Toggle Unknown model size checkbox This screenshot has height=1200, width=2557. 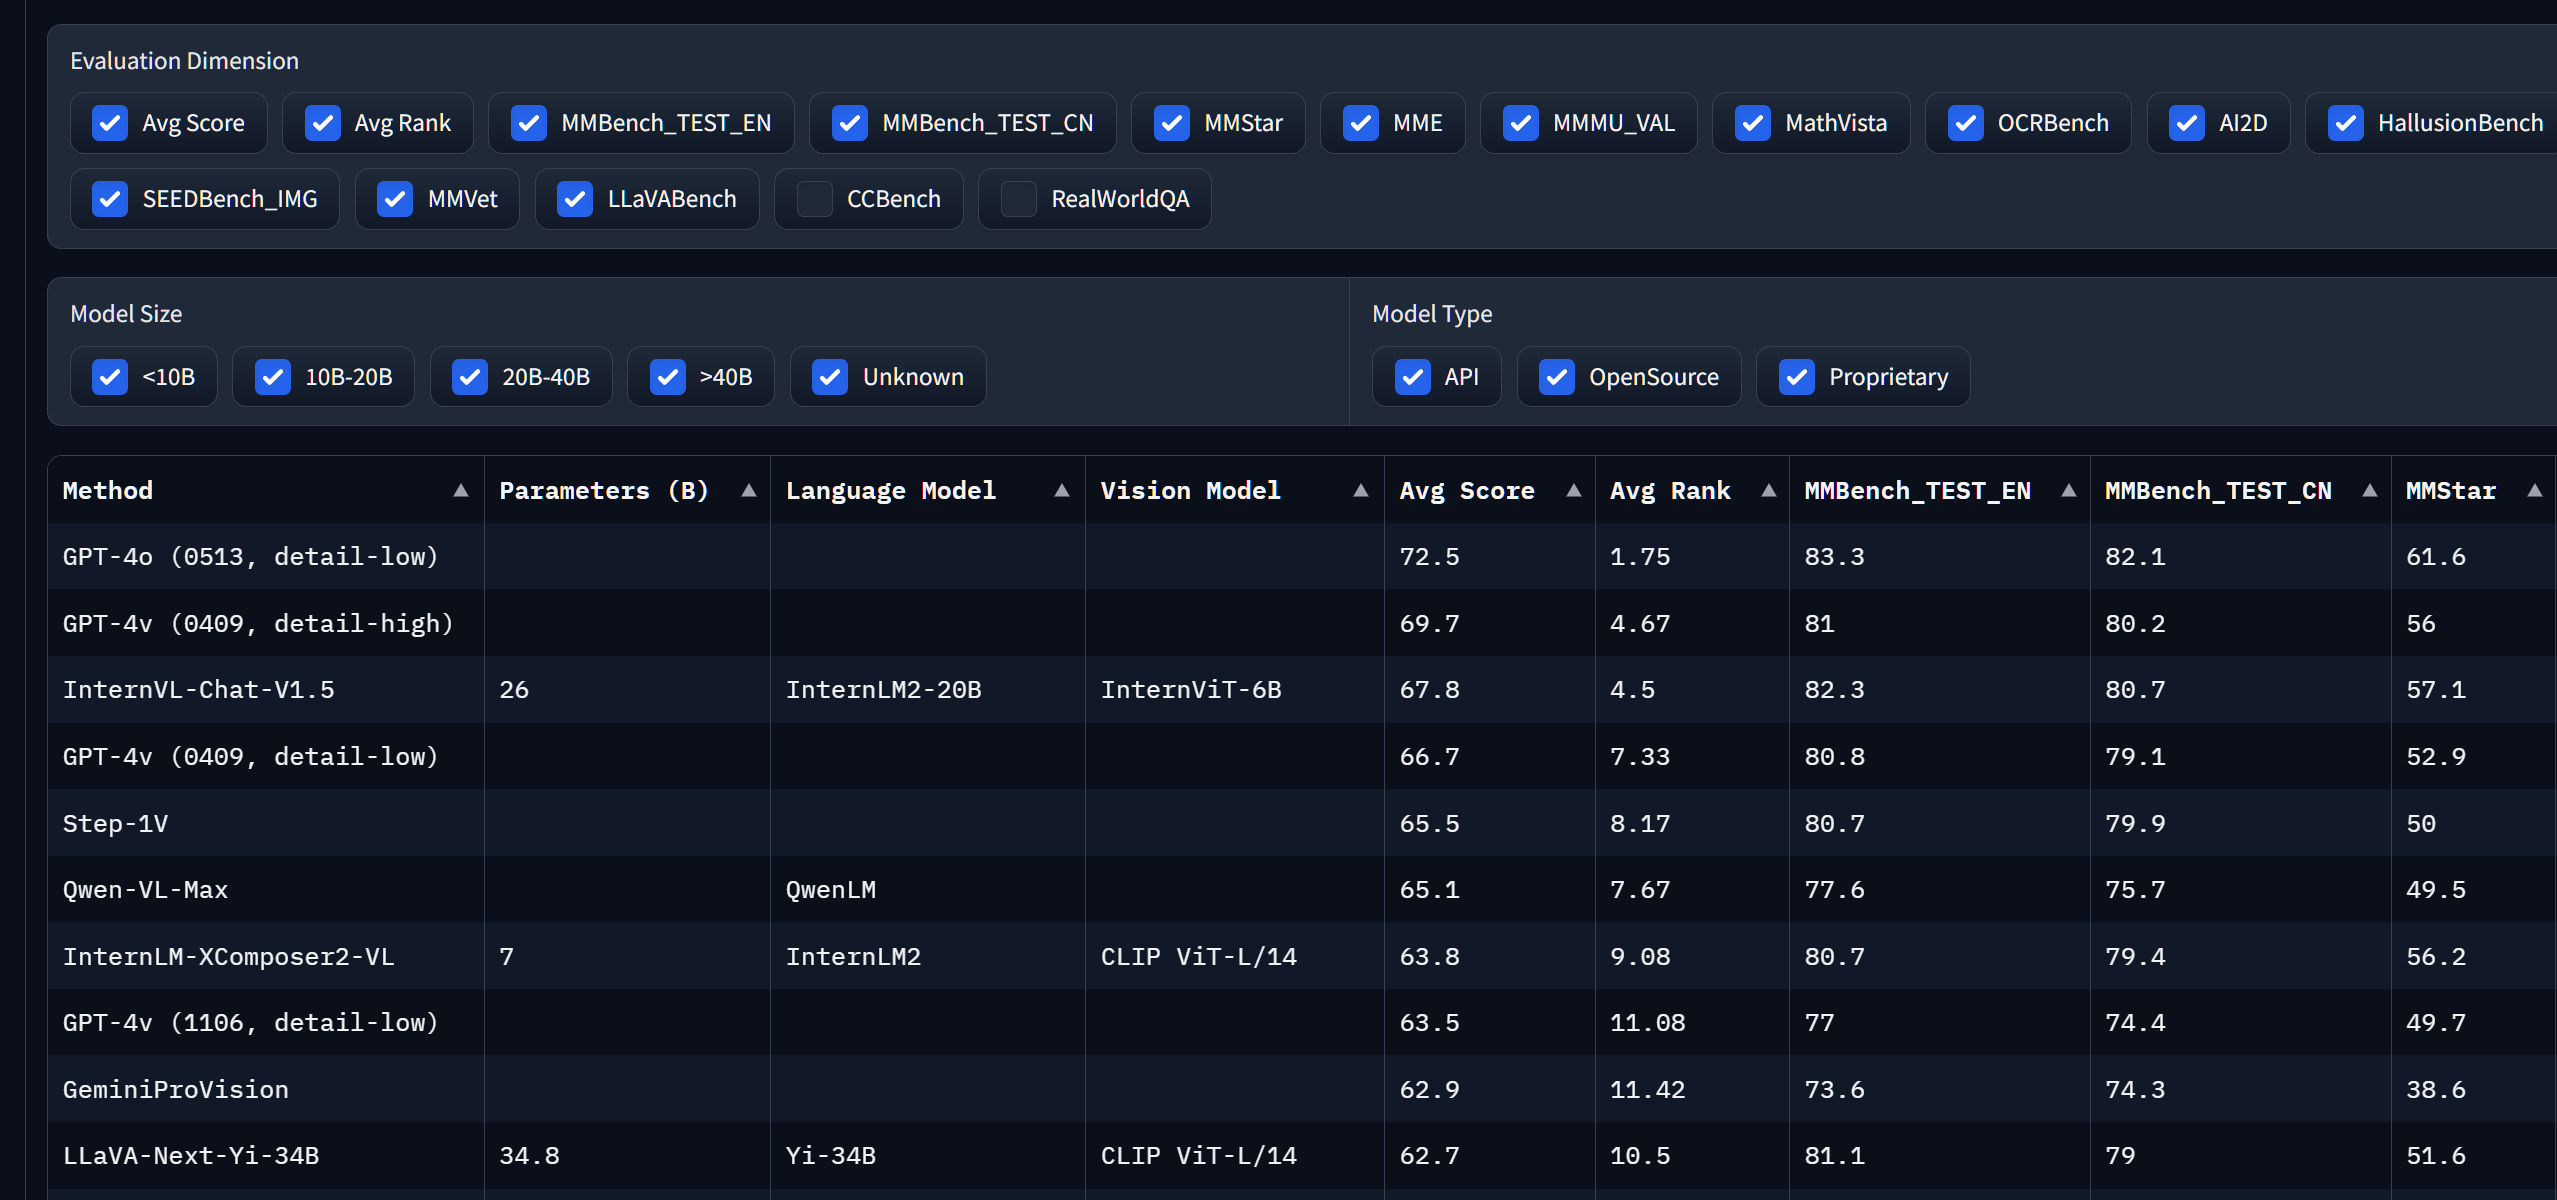tap(830, 377)
